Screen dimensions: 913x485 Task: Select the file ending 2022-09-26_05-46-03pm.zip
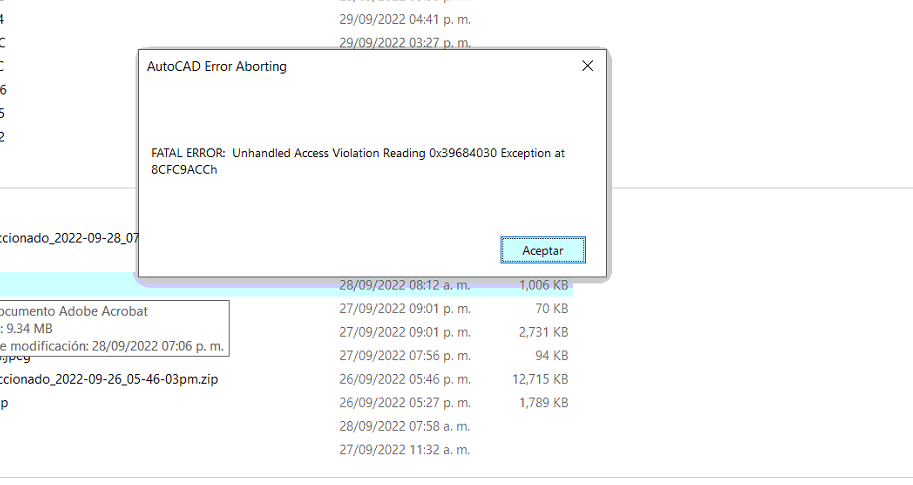pyautogui.click(x=109, y=379)
